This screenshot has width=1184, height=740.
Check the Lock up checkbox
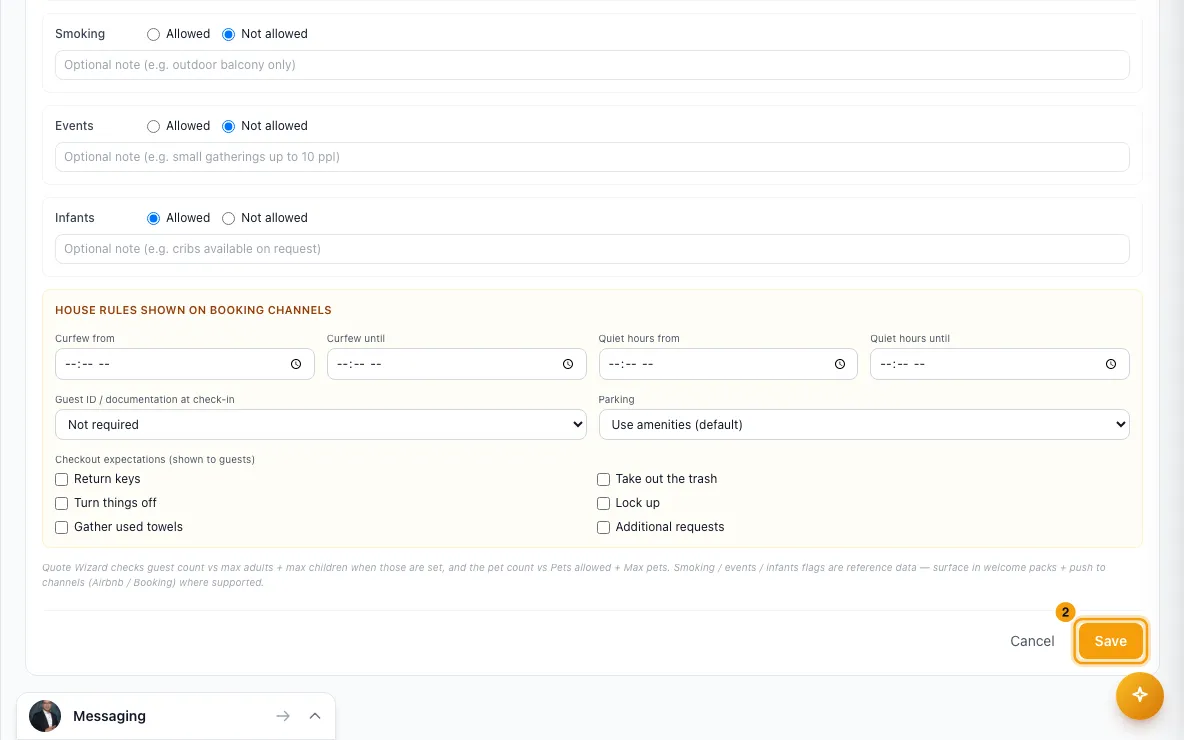(603, 504)
